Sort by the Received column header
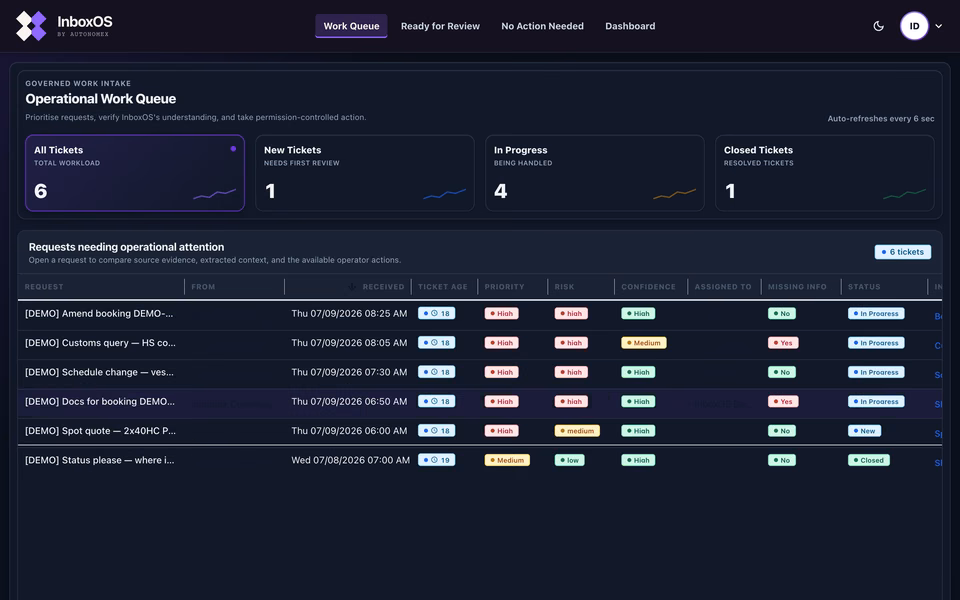The height and width of the screenshot is (600, 960). [x=383, y=287]
